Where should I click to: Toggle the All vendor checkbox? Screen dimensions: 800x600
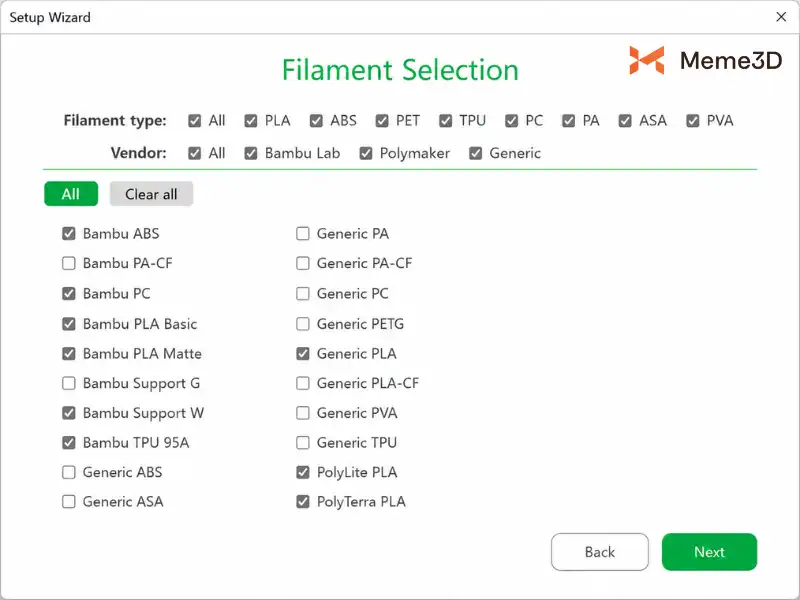tap(194, 153)
